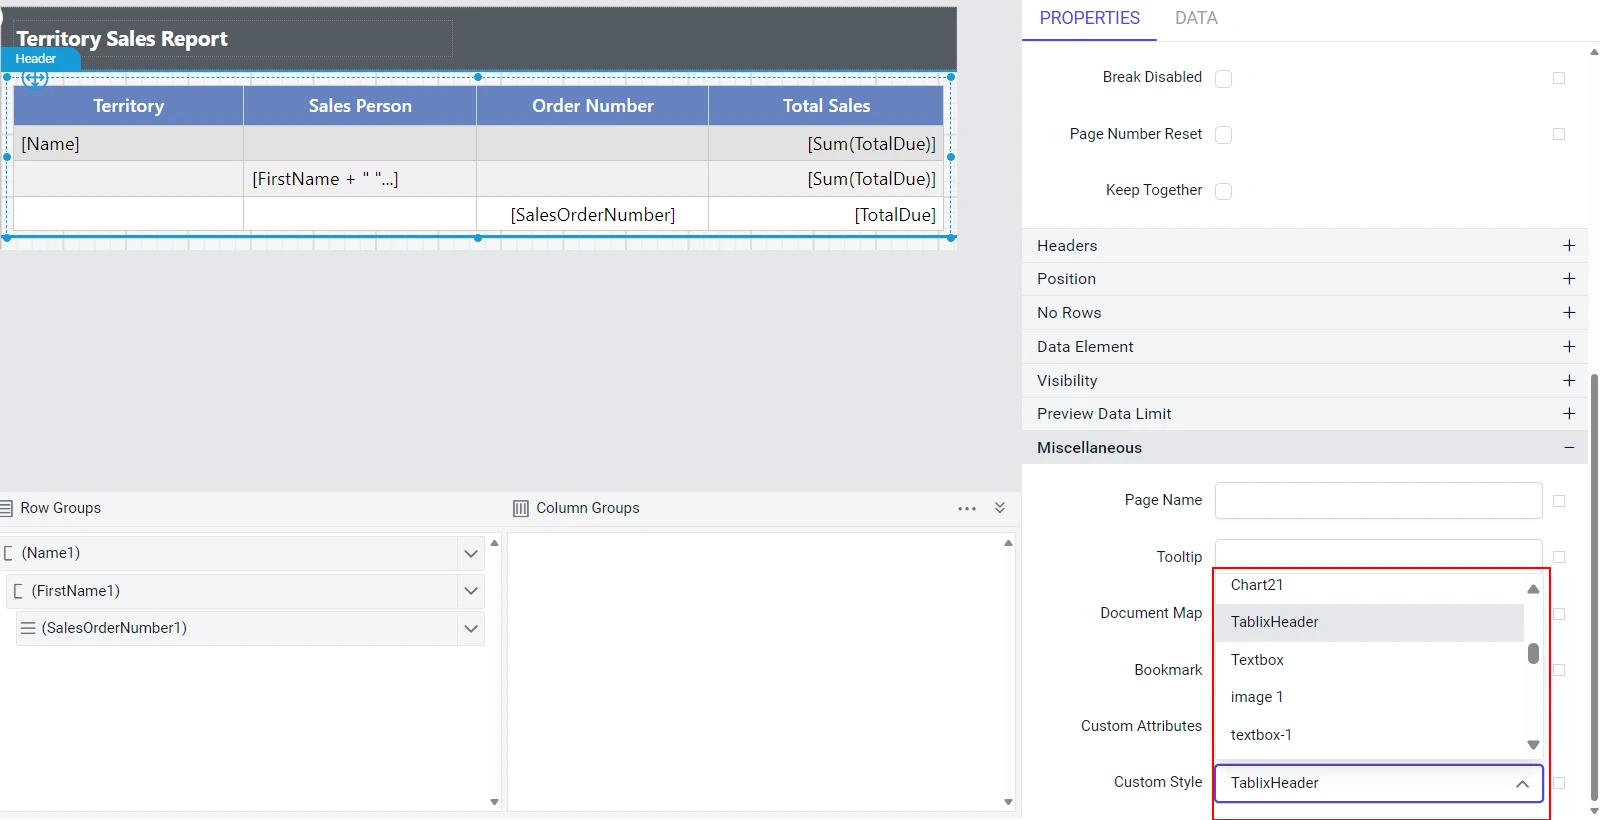Select the [FirstName + " "...] cell

point(360,179)
